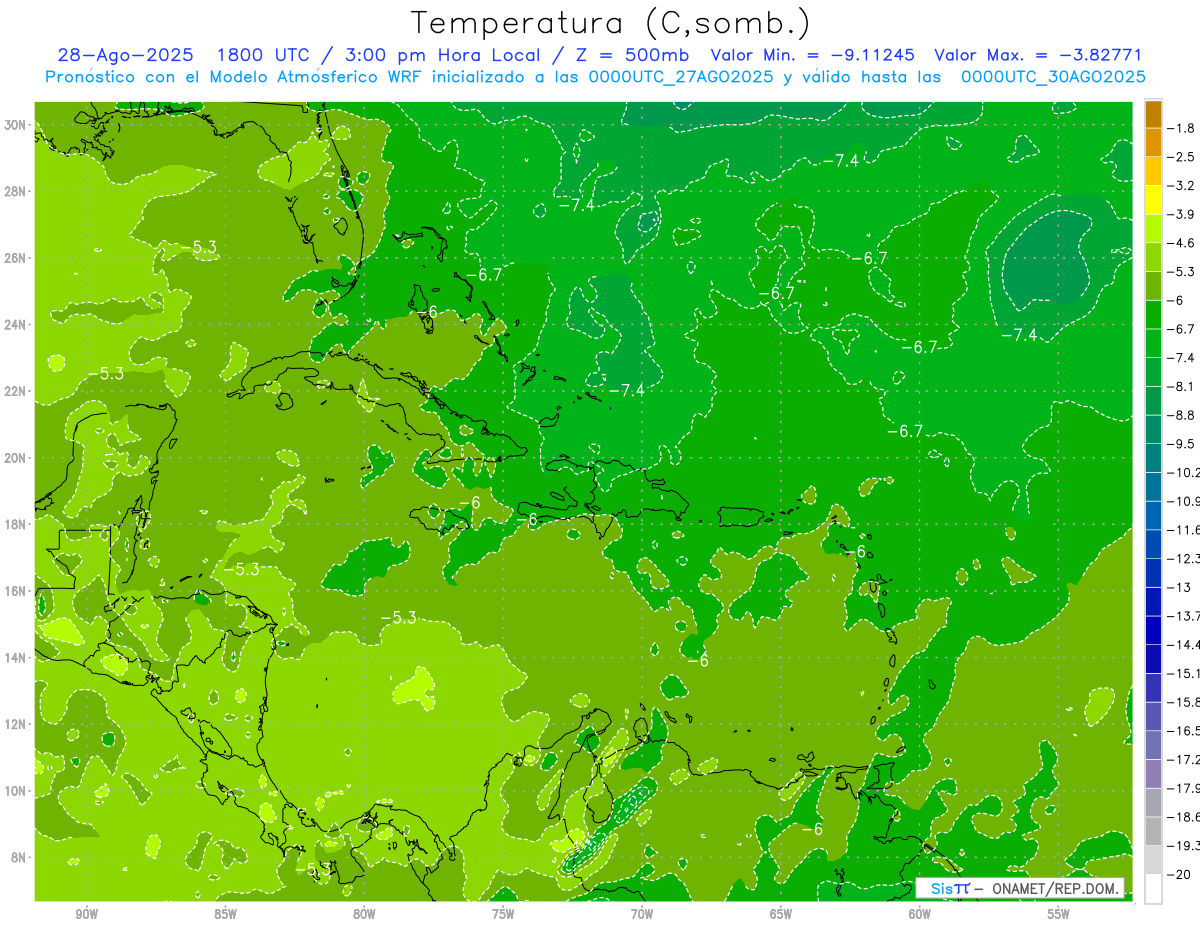Click the title "Temperatura (C,somb.)"
The width and height of the screenshot is (1200, 927).
pos(610,23)
